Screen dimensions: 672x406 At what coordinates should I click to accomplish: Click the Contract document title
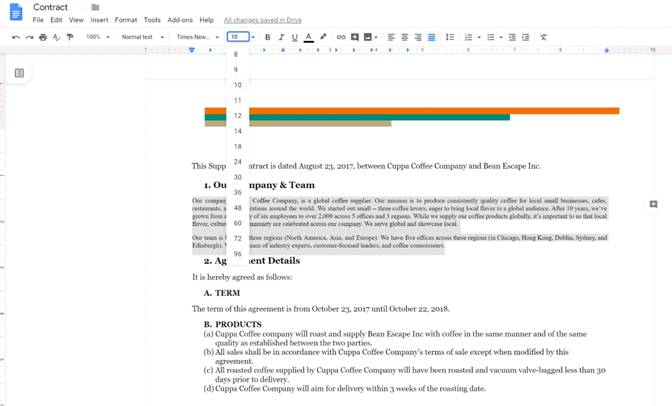[x=51, y=7]
